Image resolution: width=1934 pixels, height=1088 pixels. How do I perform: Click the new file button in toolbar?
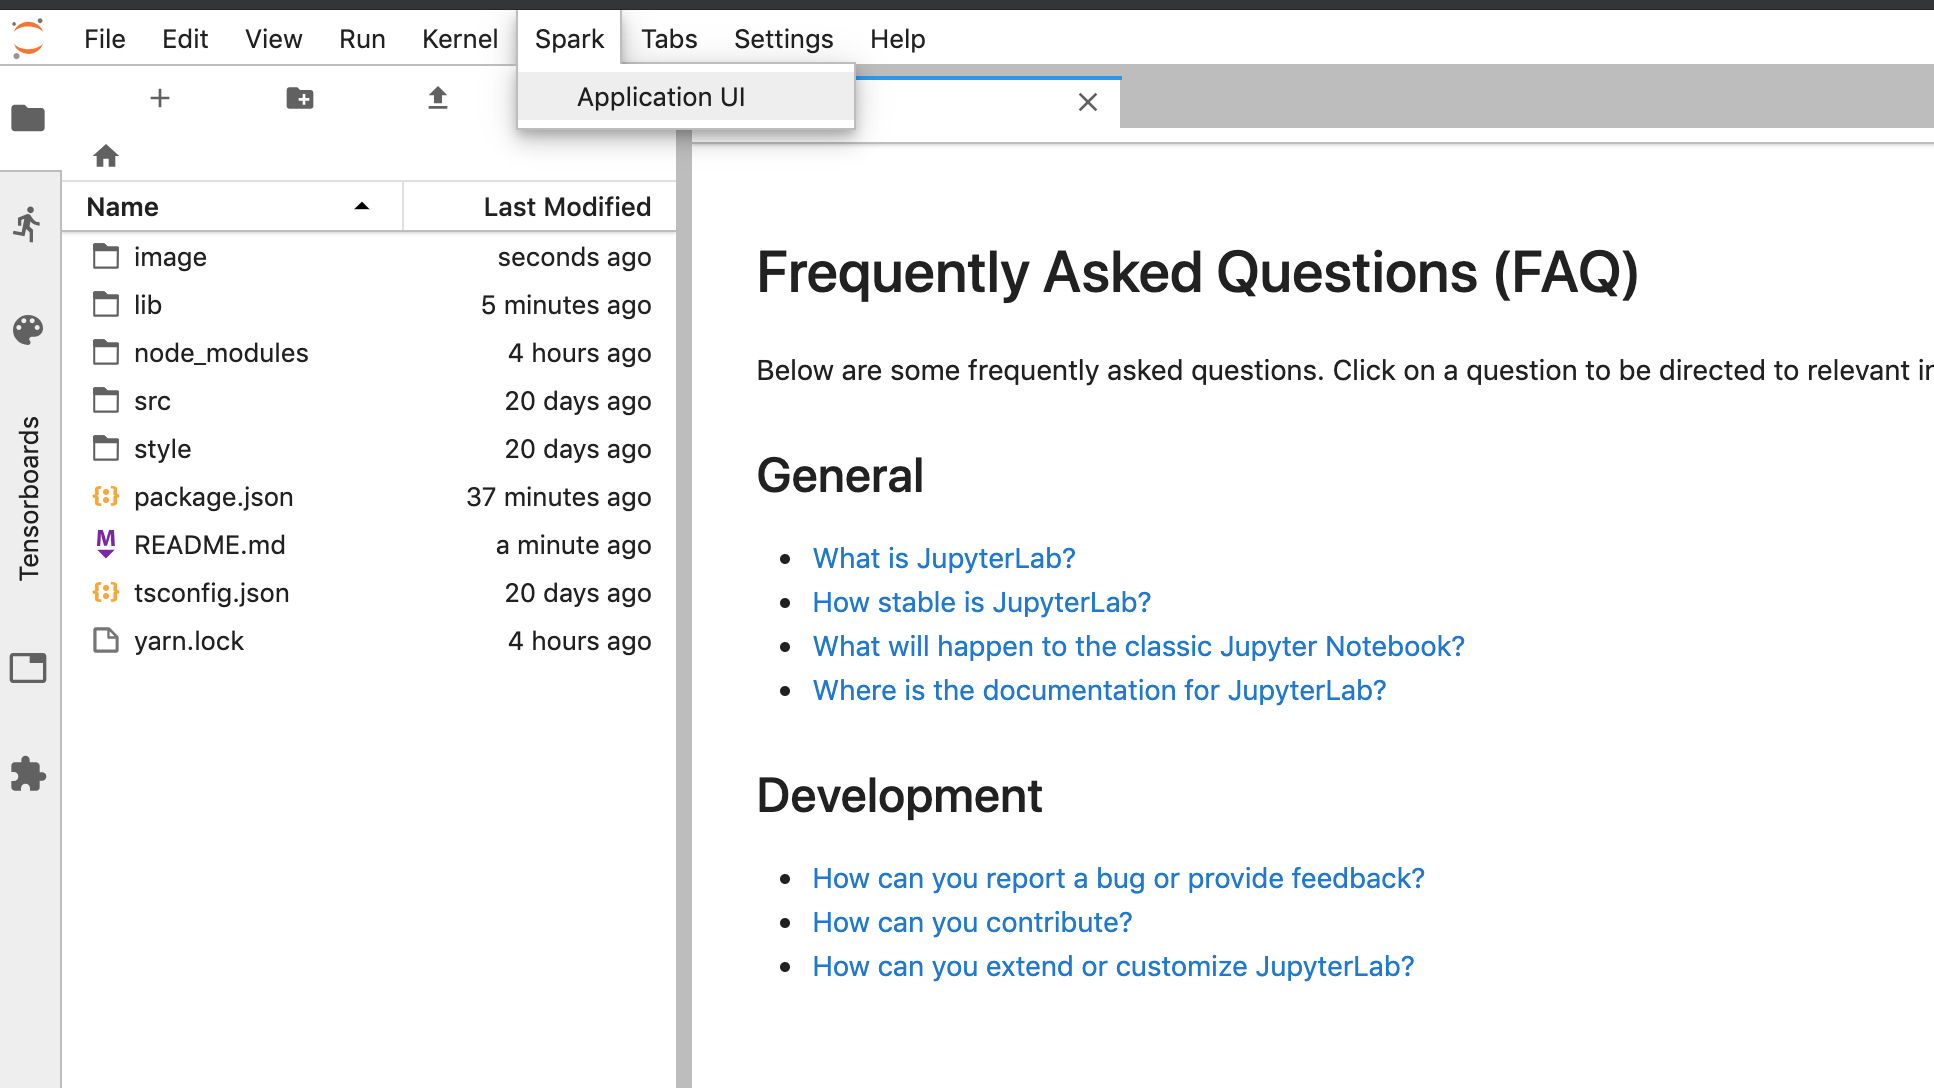pyautogui.click(x=159, y=97)
